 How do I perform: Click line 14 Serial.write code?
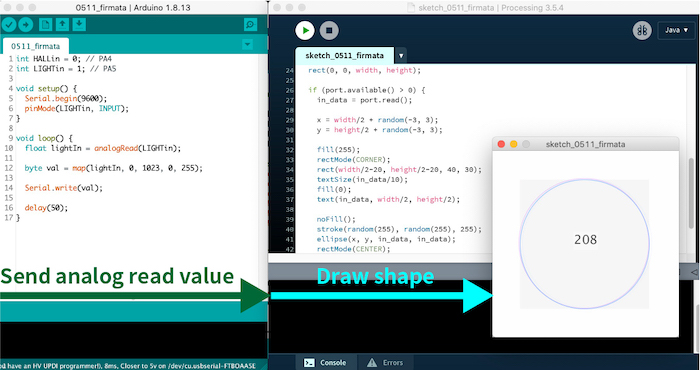click(63, 188)
